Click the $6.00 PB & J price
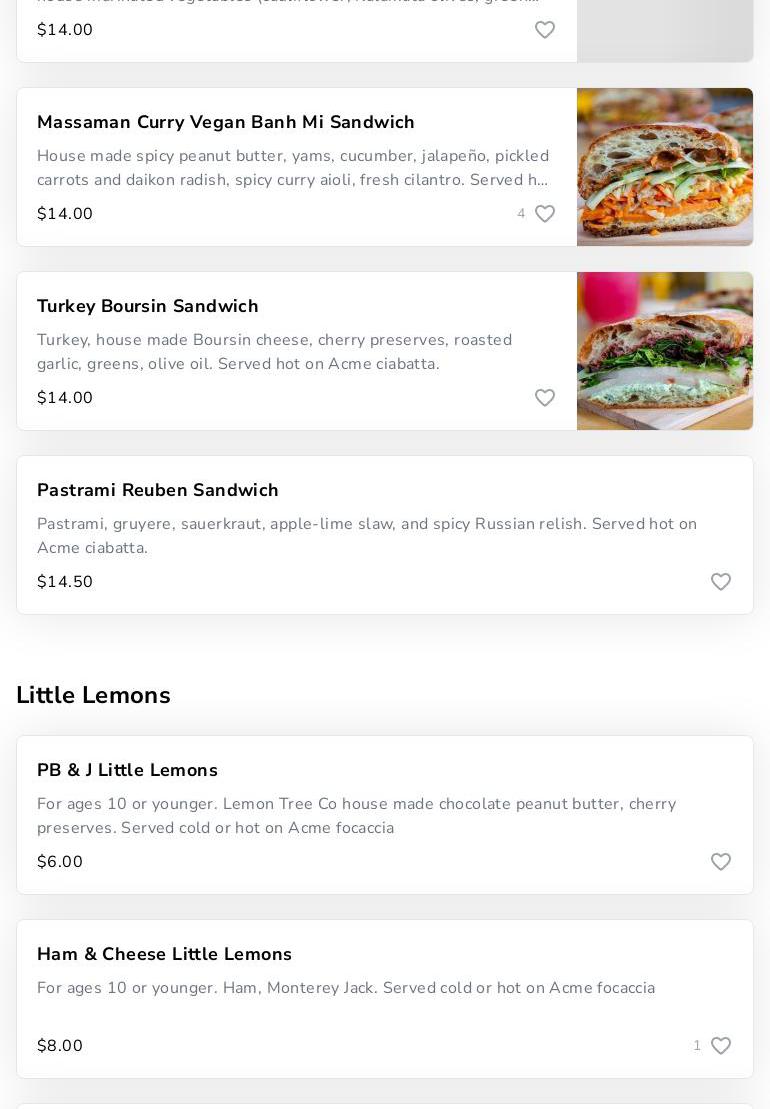Screen dimensions: 770x1109 pyautogui.click(x=60, y=862)
